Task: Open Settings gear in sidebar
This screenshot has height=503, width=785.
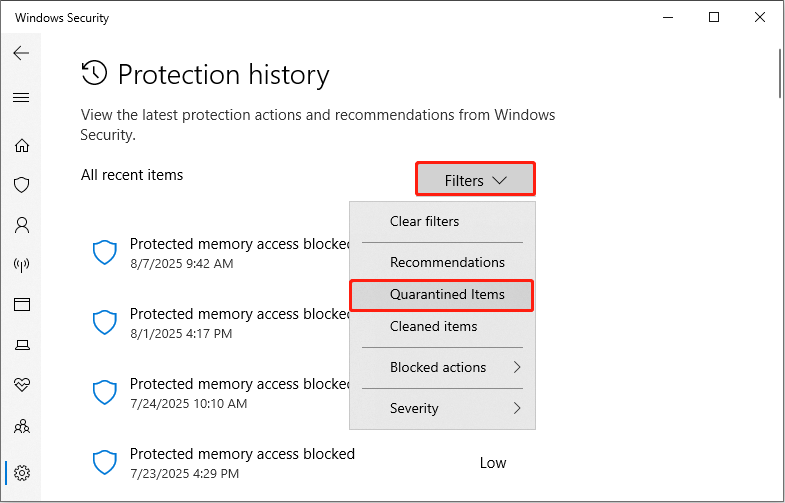Action: 21,472
